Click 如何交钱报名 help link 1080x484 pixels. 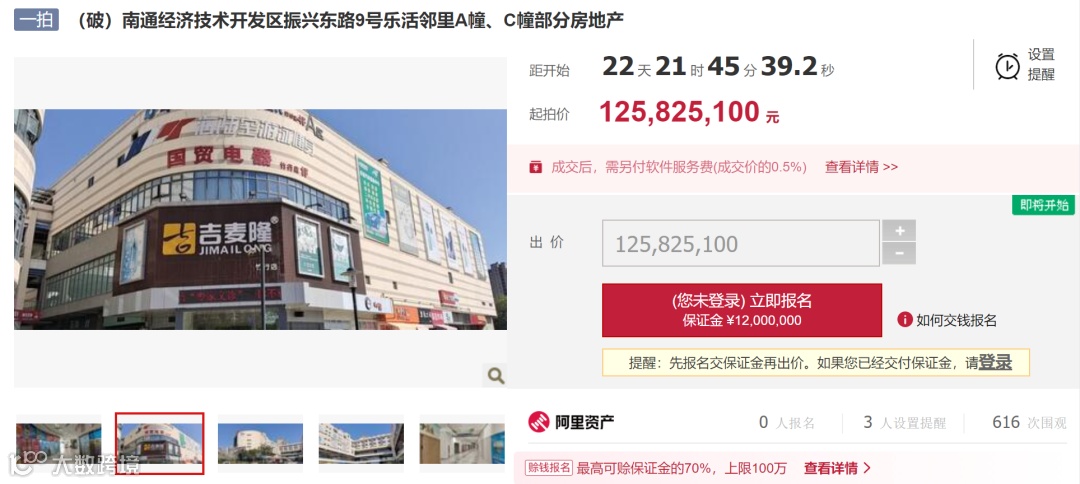tap(956, 320)
